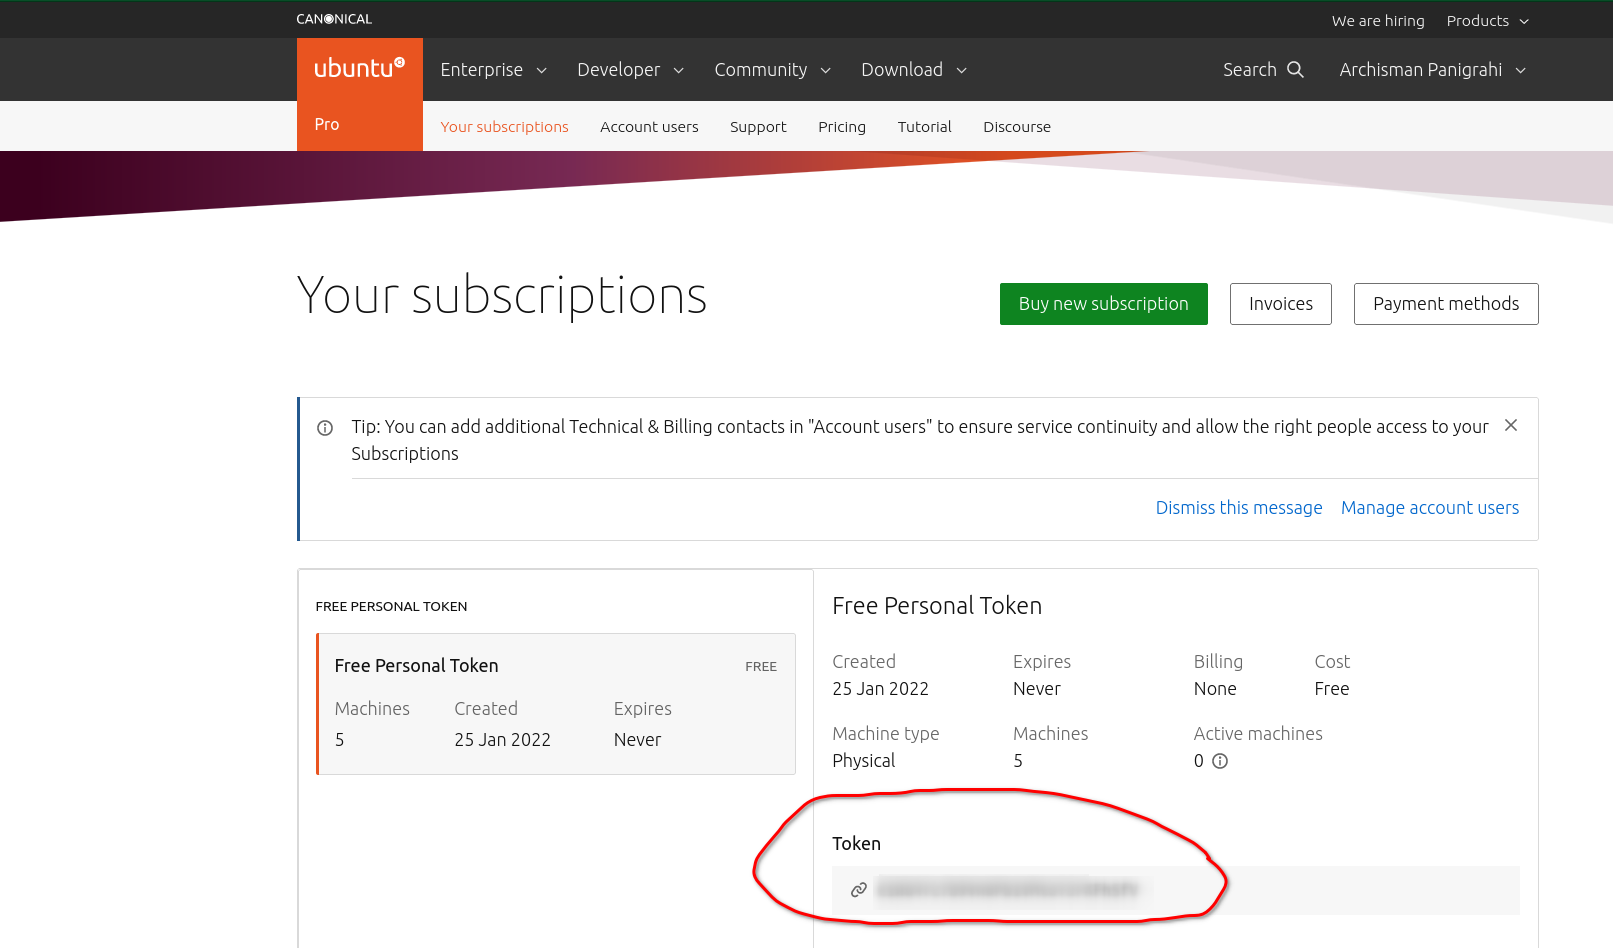Click the Canonical logo at top

click(334, 19)
